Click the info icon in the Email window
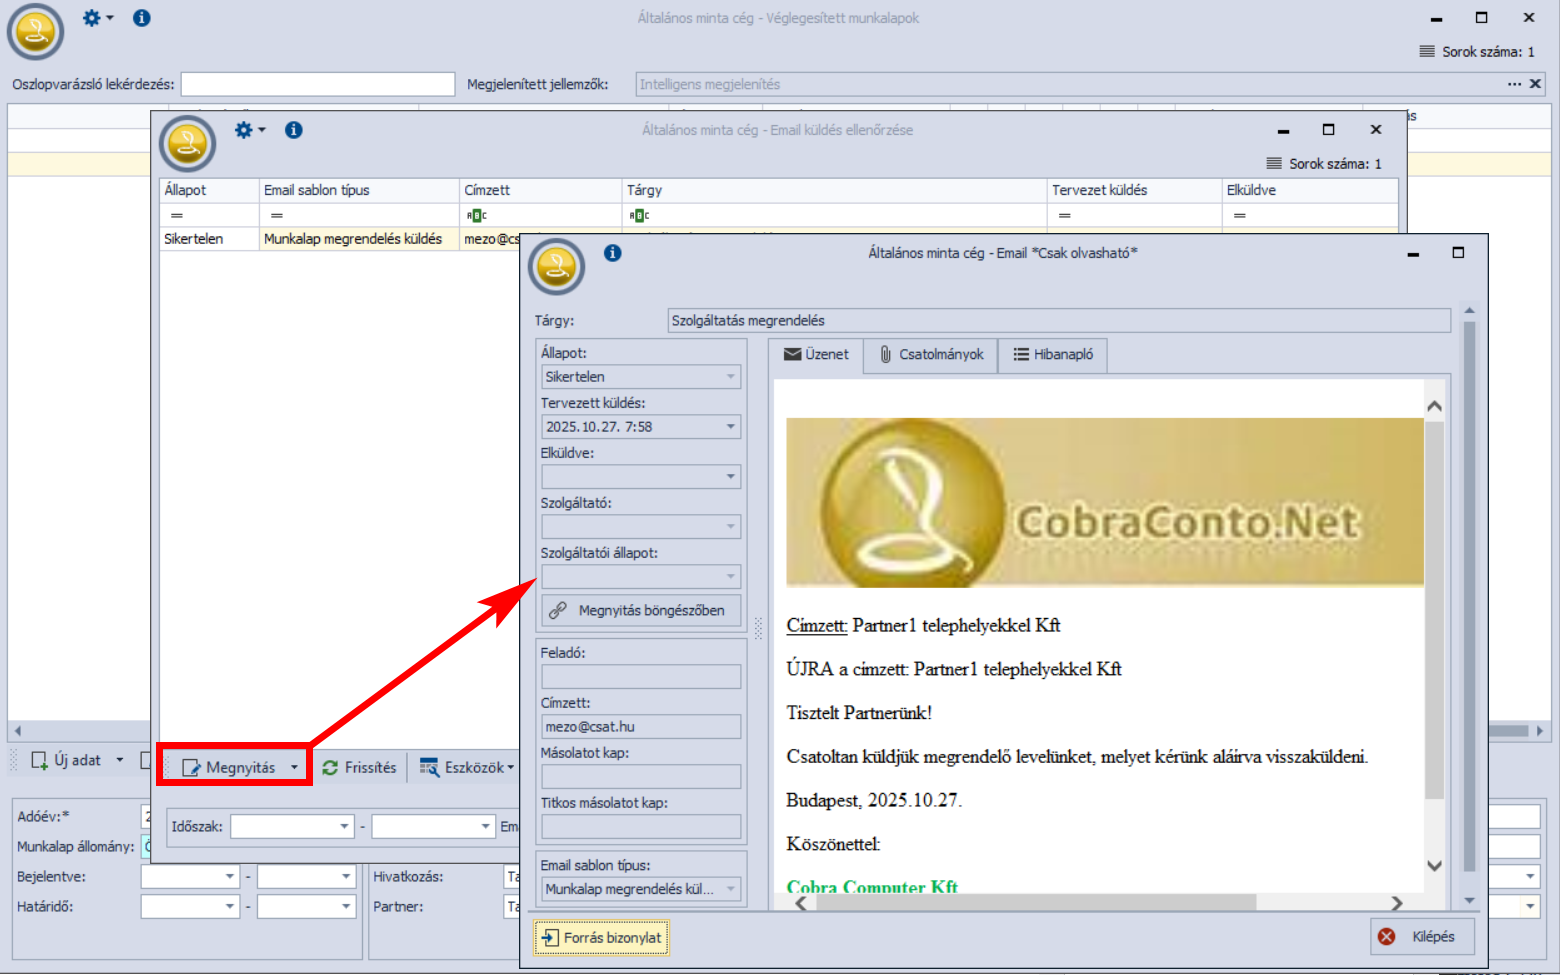 (613, 253)
